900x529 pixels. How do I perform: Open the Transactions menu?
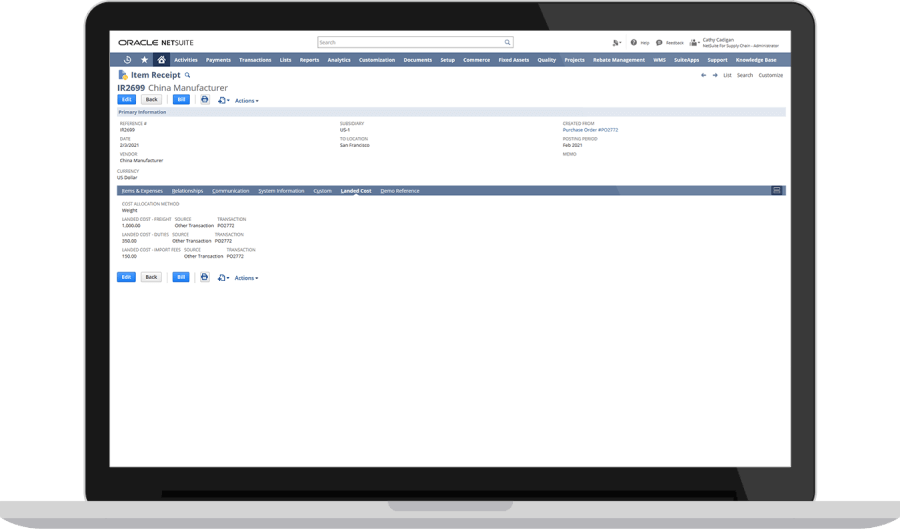(x=255, y=60)
